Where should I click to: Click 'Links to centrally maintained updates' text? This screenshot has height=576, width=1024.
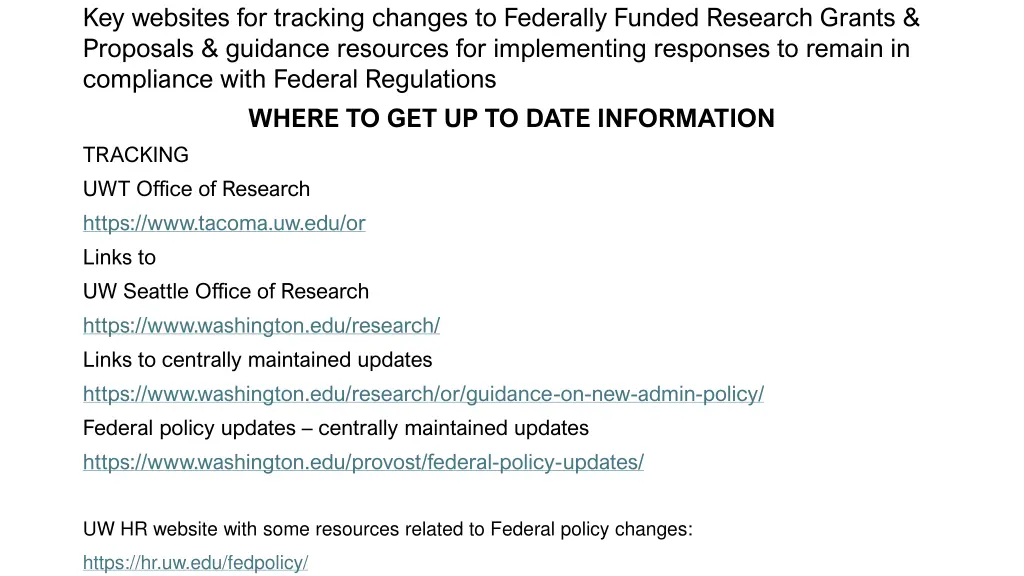[257, 359]
